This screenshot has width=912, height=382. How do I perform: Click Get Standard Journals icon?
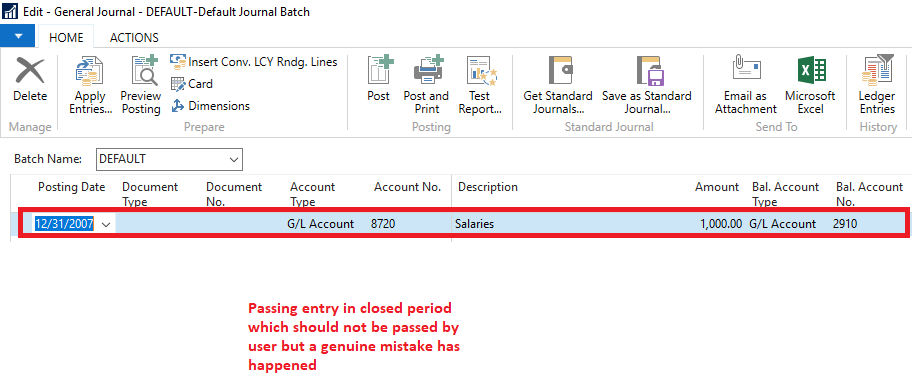click(x=558, y=72)
